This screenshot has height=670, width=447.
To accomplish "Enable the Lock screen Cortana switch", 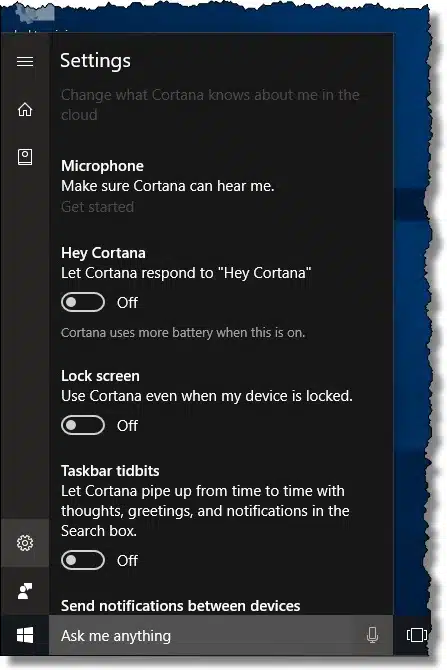I will point(82,425).
